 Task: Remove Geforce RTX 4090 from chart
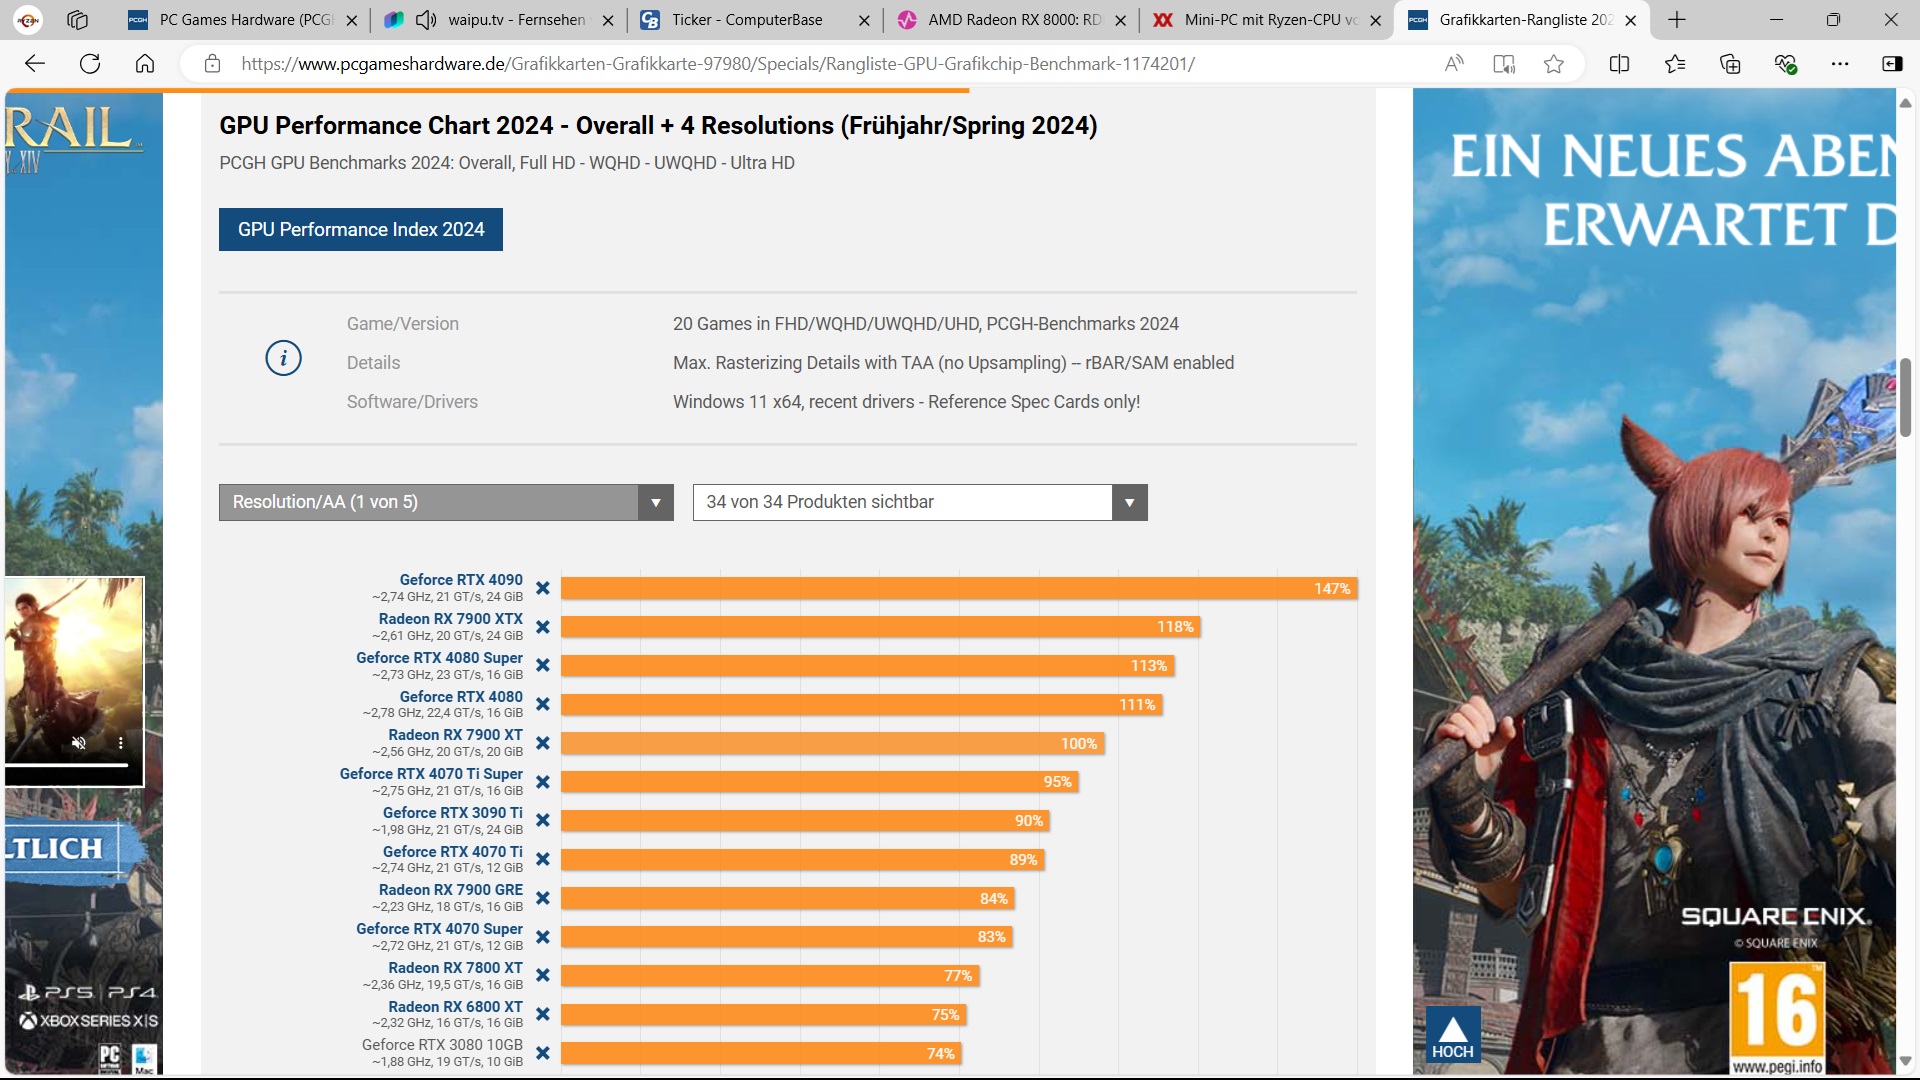pyautogui.click(x=543, y=588)
